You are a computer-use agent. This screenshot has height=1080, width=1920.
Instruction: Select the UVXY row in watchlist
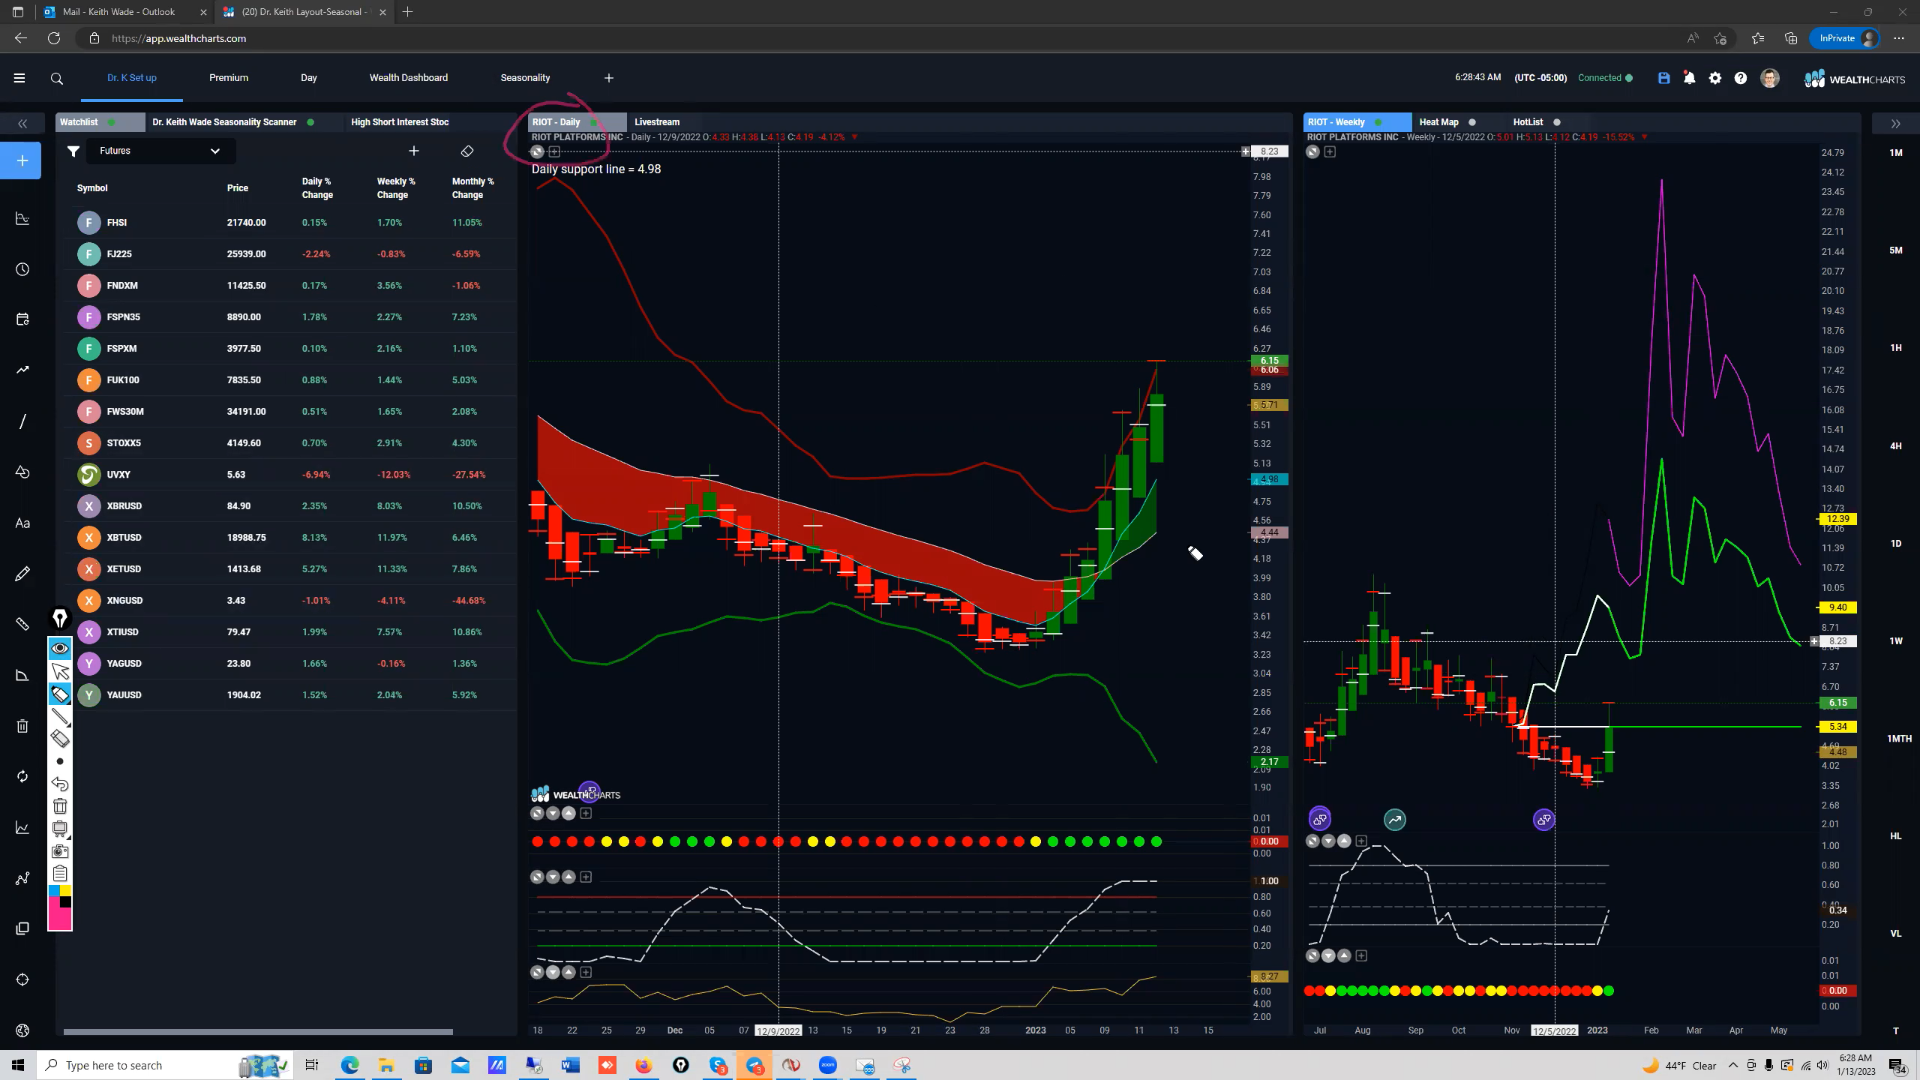click(x=285, y=475)
